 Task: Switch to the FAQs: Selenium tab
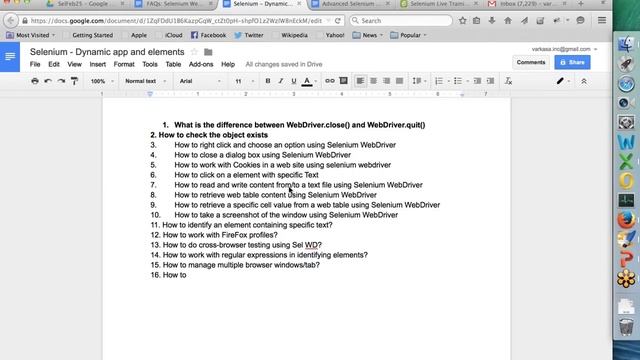pos(173,4)
